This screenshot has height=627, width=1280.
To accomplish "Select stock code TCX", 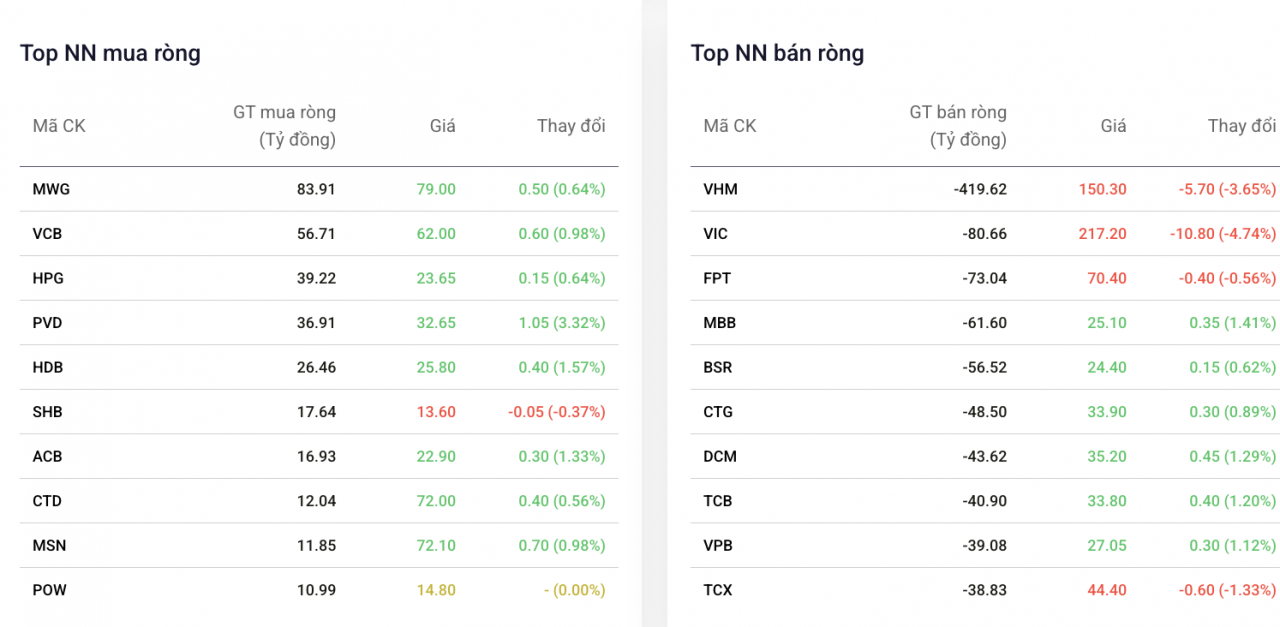I will pyautogui.click(x=718, y=590).
